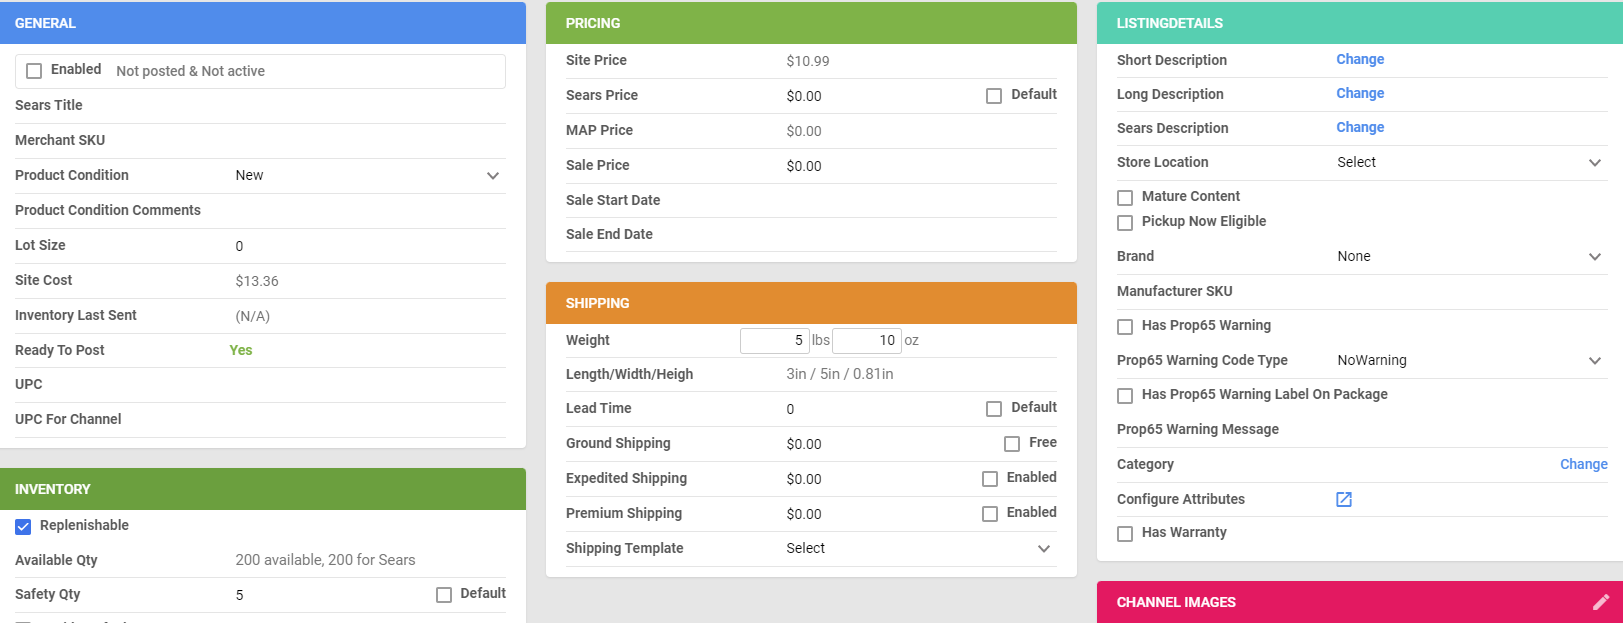Click the Sears Price $0.00 value
The height and width of the screenshot is (623, 1623).
(x=804, y=96)
